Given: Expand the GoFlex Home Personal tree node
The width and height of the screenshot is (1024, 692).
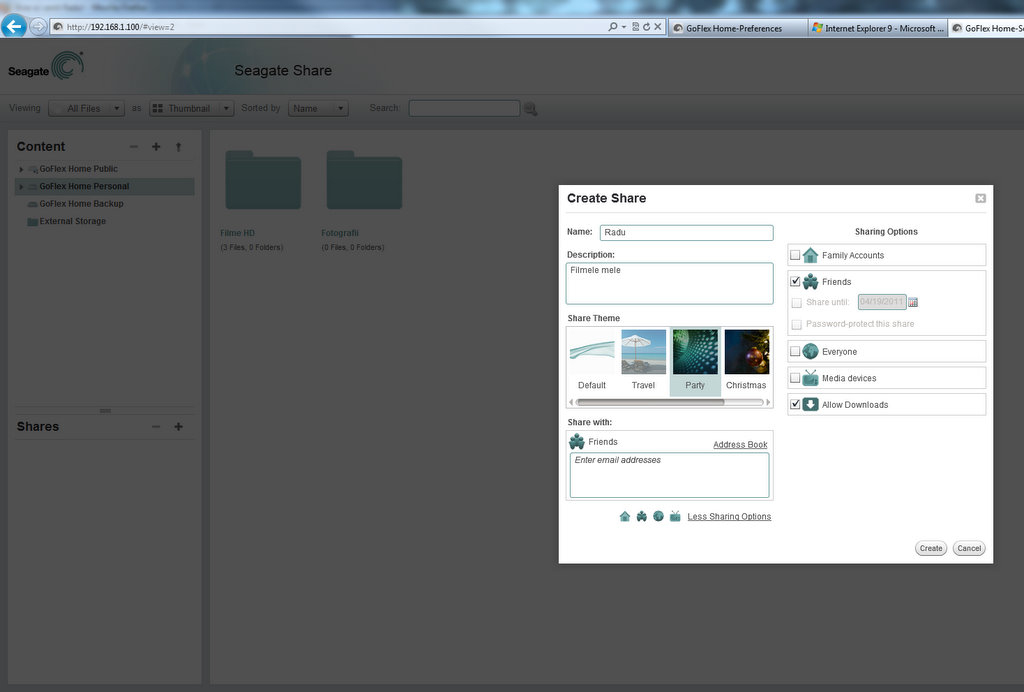Looking at the screenshot, I should [21, 187].
